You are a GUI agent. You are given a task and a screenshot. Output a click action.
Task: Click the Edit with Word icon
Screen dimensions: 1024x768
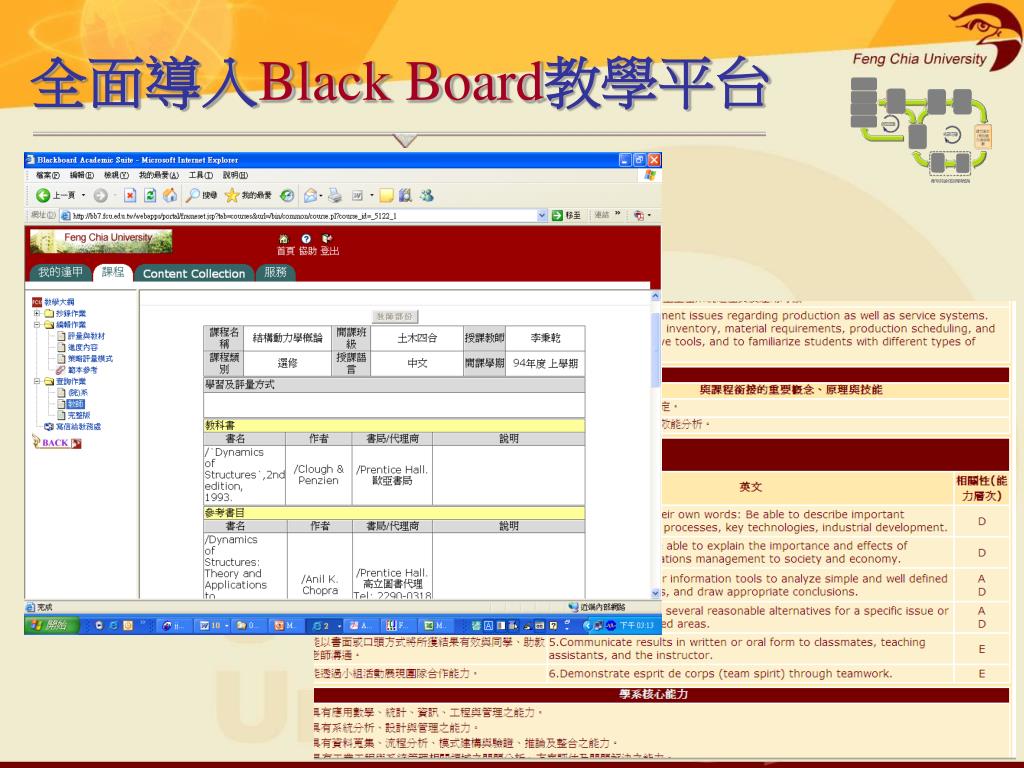tap(358, 195)
